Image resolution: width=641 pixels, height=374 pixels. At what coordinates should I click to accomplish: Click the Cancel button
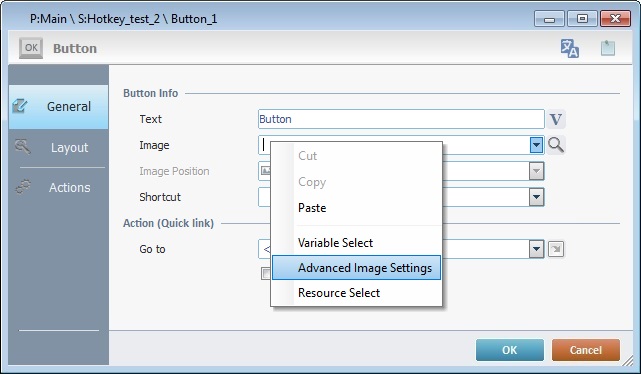click(586, 350)
